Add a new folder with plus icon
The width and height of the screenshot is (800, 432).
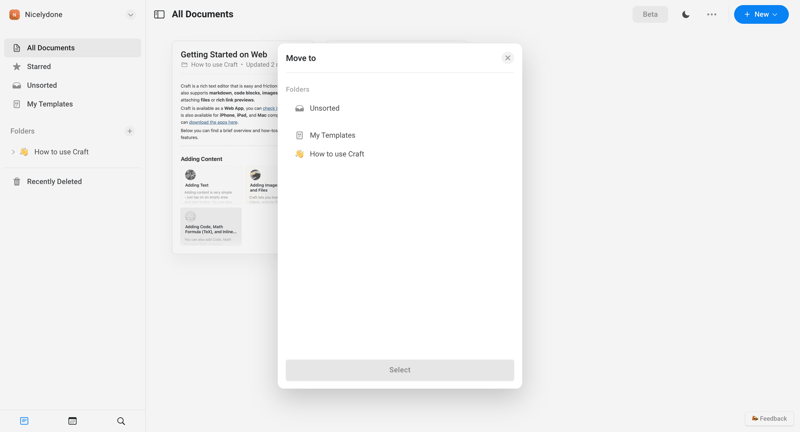130,131
